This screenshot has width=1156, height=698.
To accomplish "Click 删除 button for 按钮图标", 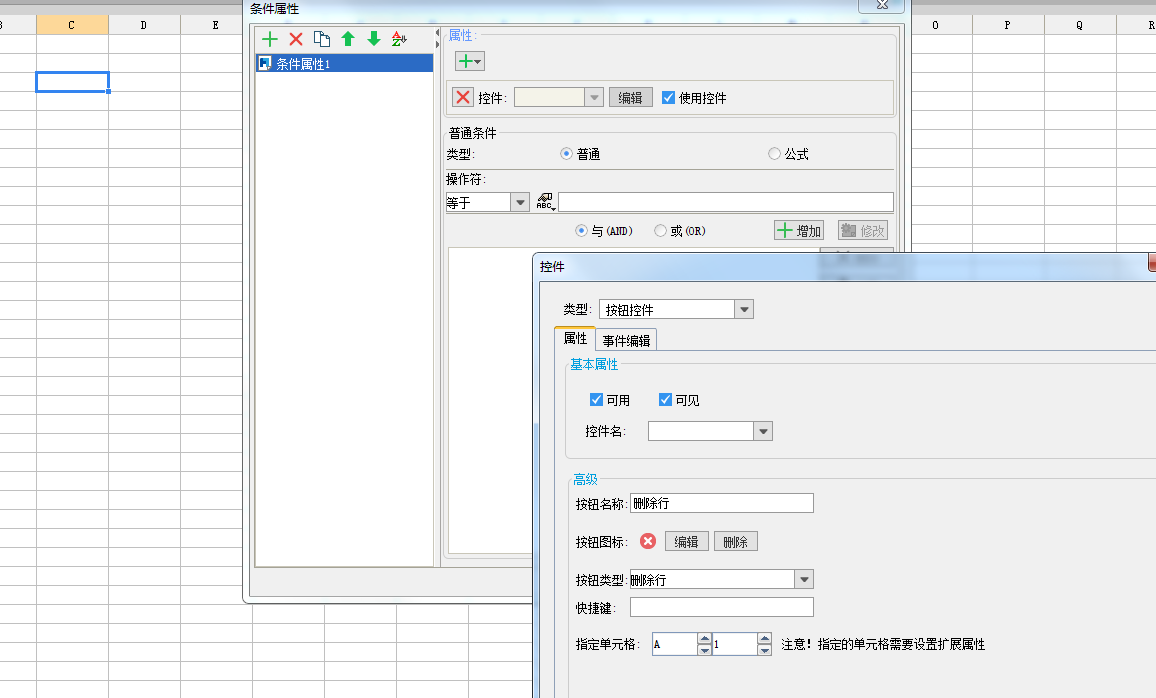I will (x=735, y=542).
